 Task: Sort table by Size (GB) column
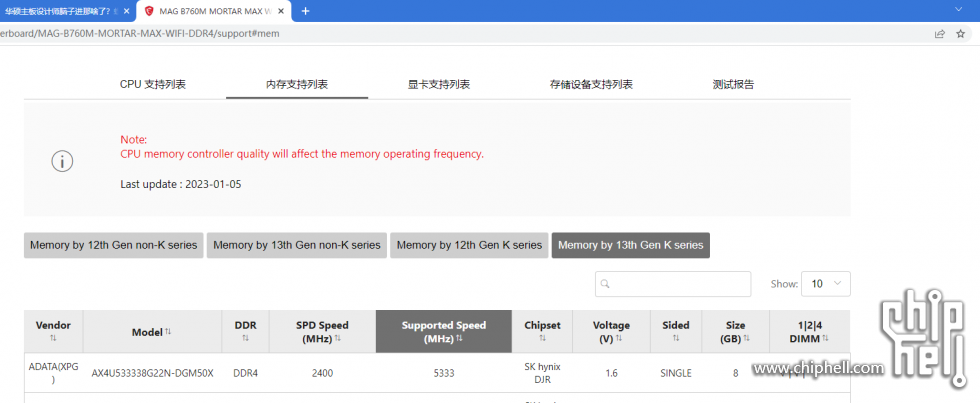point(735,331)
